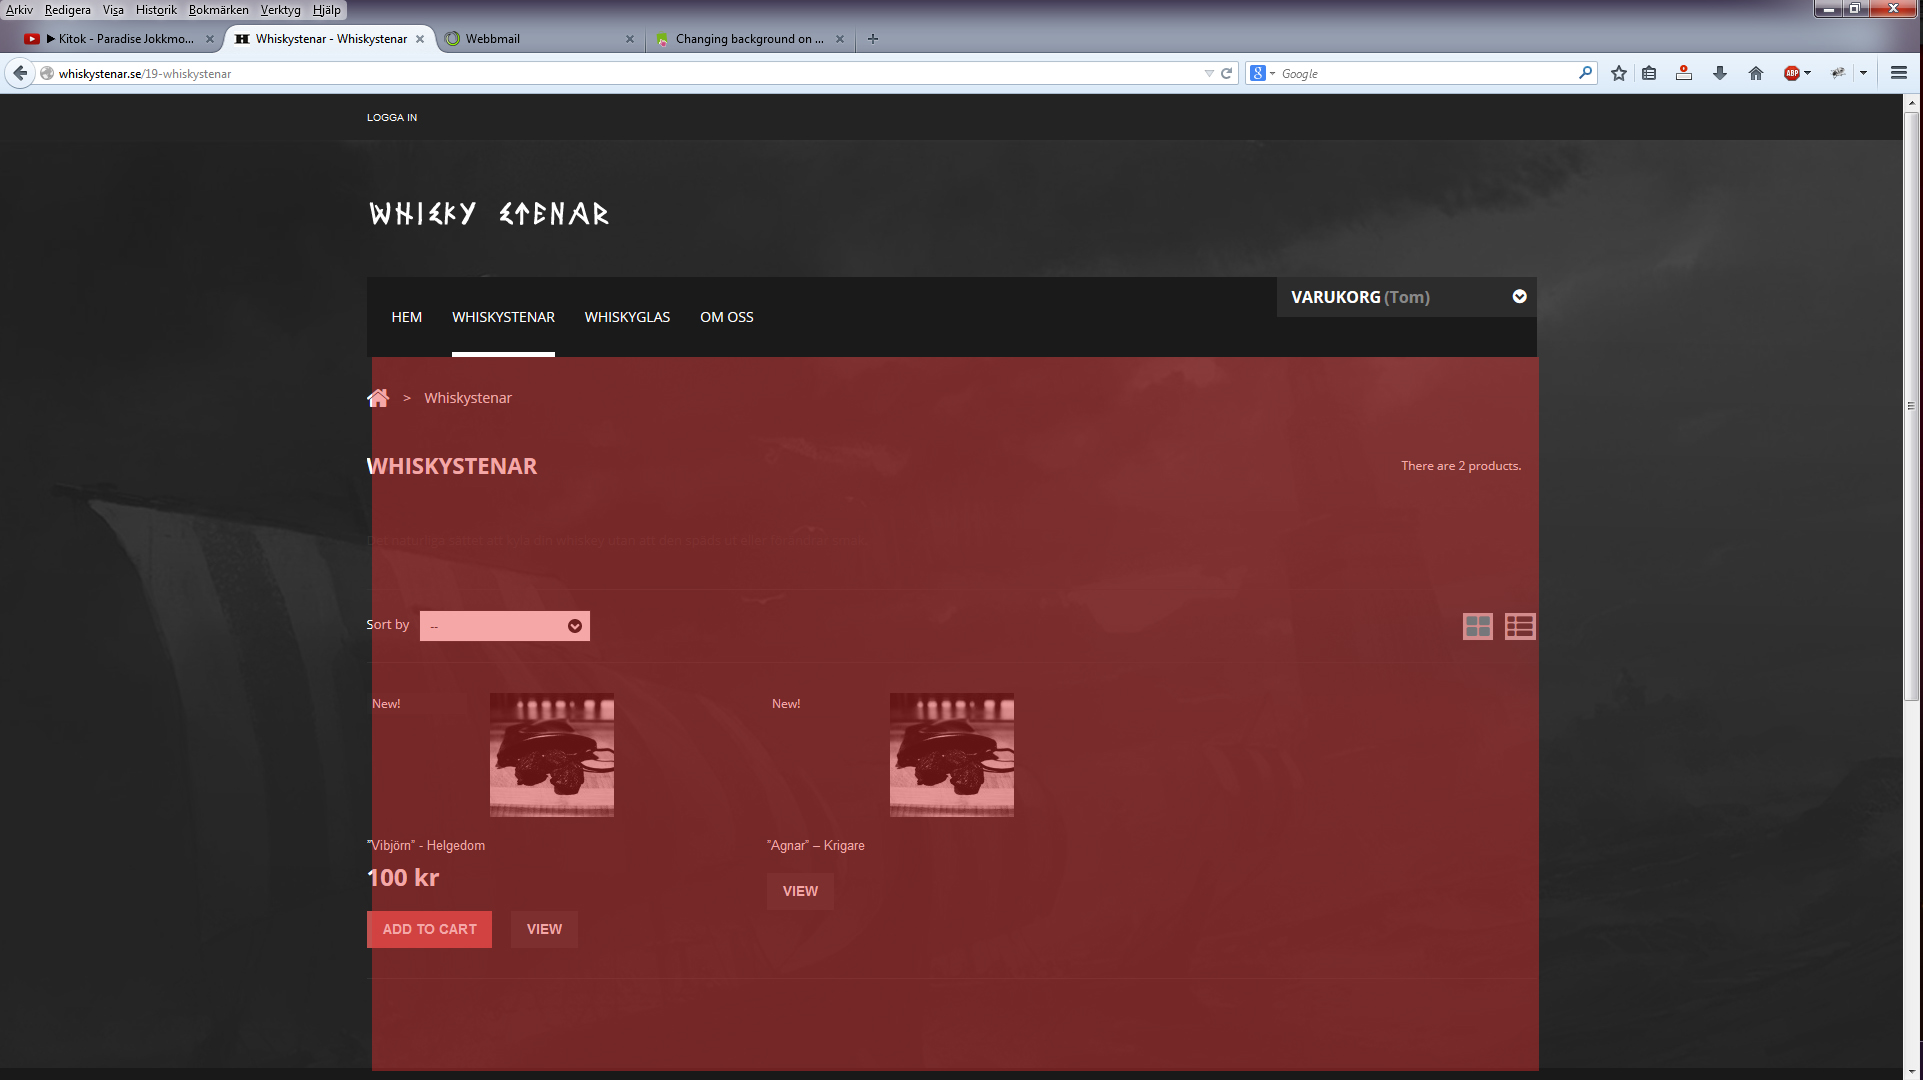Click VIEW button under Vibjörn
The width and height of the screenshot is (1923, 1080).
pyautogui.click(x=544, y=929)
